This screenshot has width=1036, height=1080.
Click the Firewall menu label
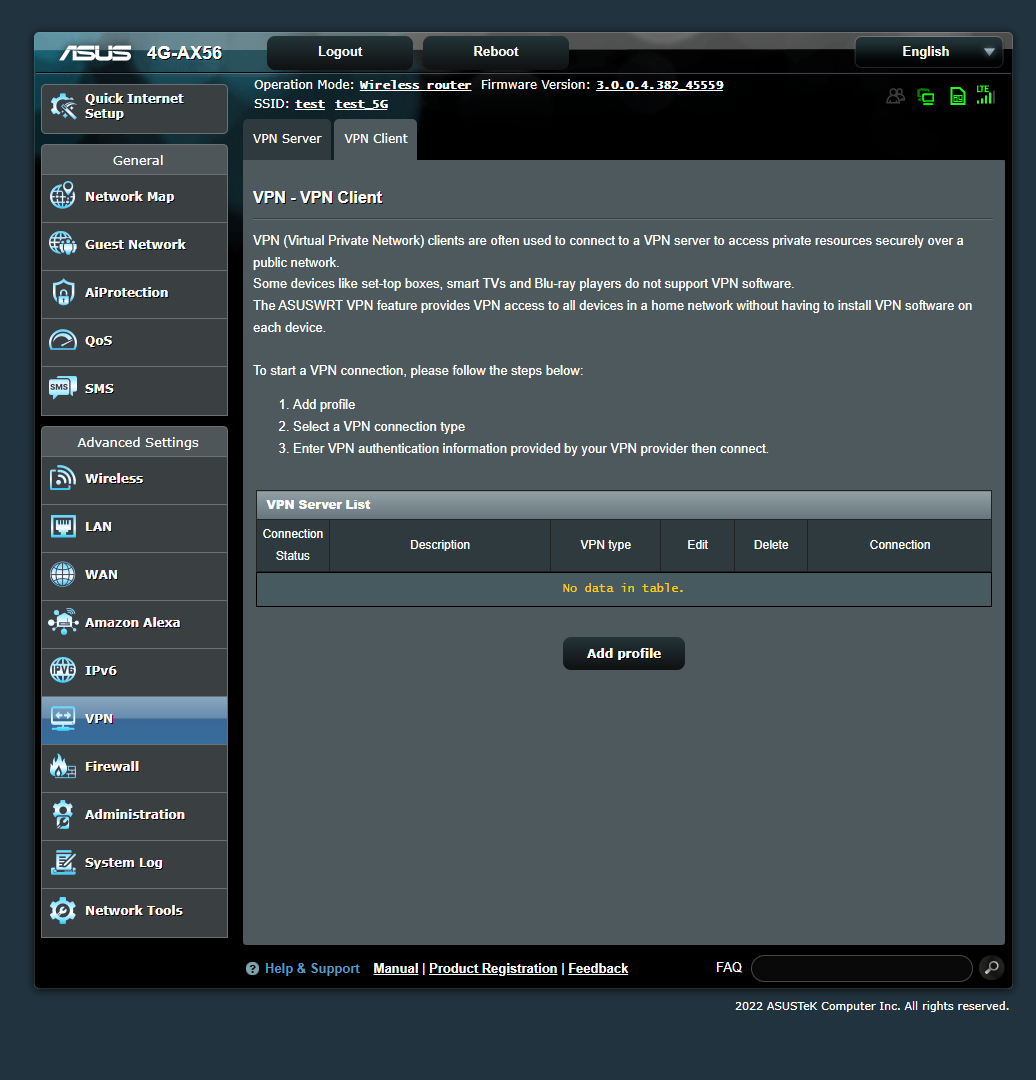click(x=112, y=767)
